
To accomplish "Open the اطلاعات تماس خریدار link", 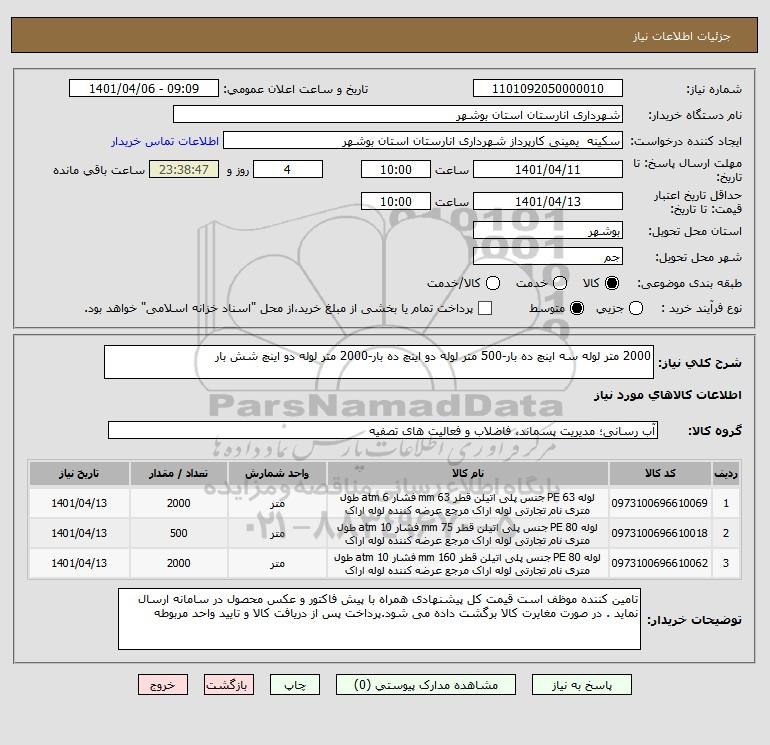I will point(165,141).
